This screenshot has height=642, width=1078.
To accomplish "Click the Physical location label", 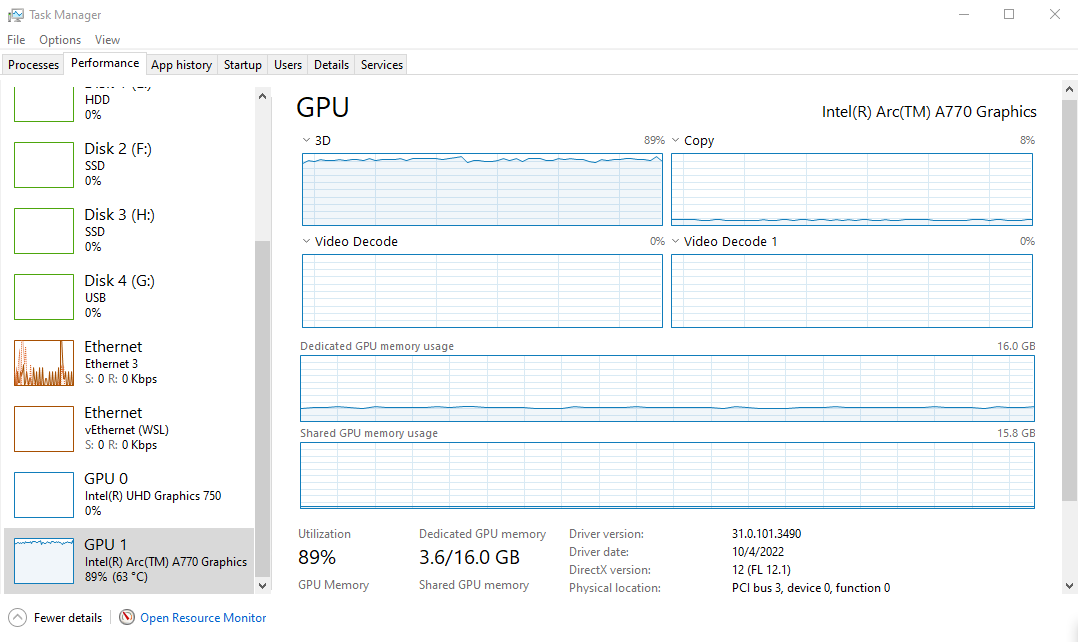I will (615, 588).
